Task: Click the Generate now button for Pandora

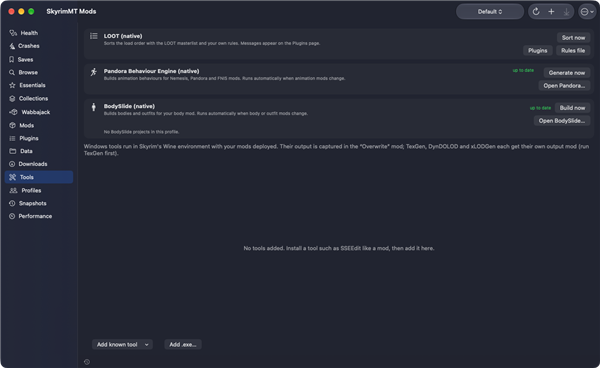Action: [567, 73]
